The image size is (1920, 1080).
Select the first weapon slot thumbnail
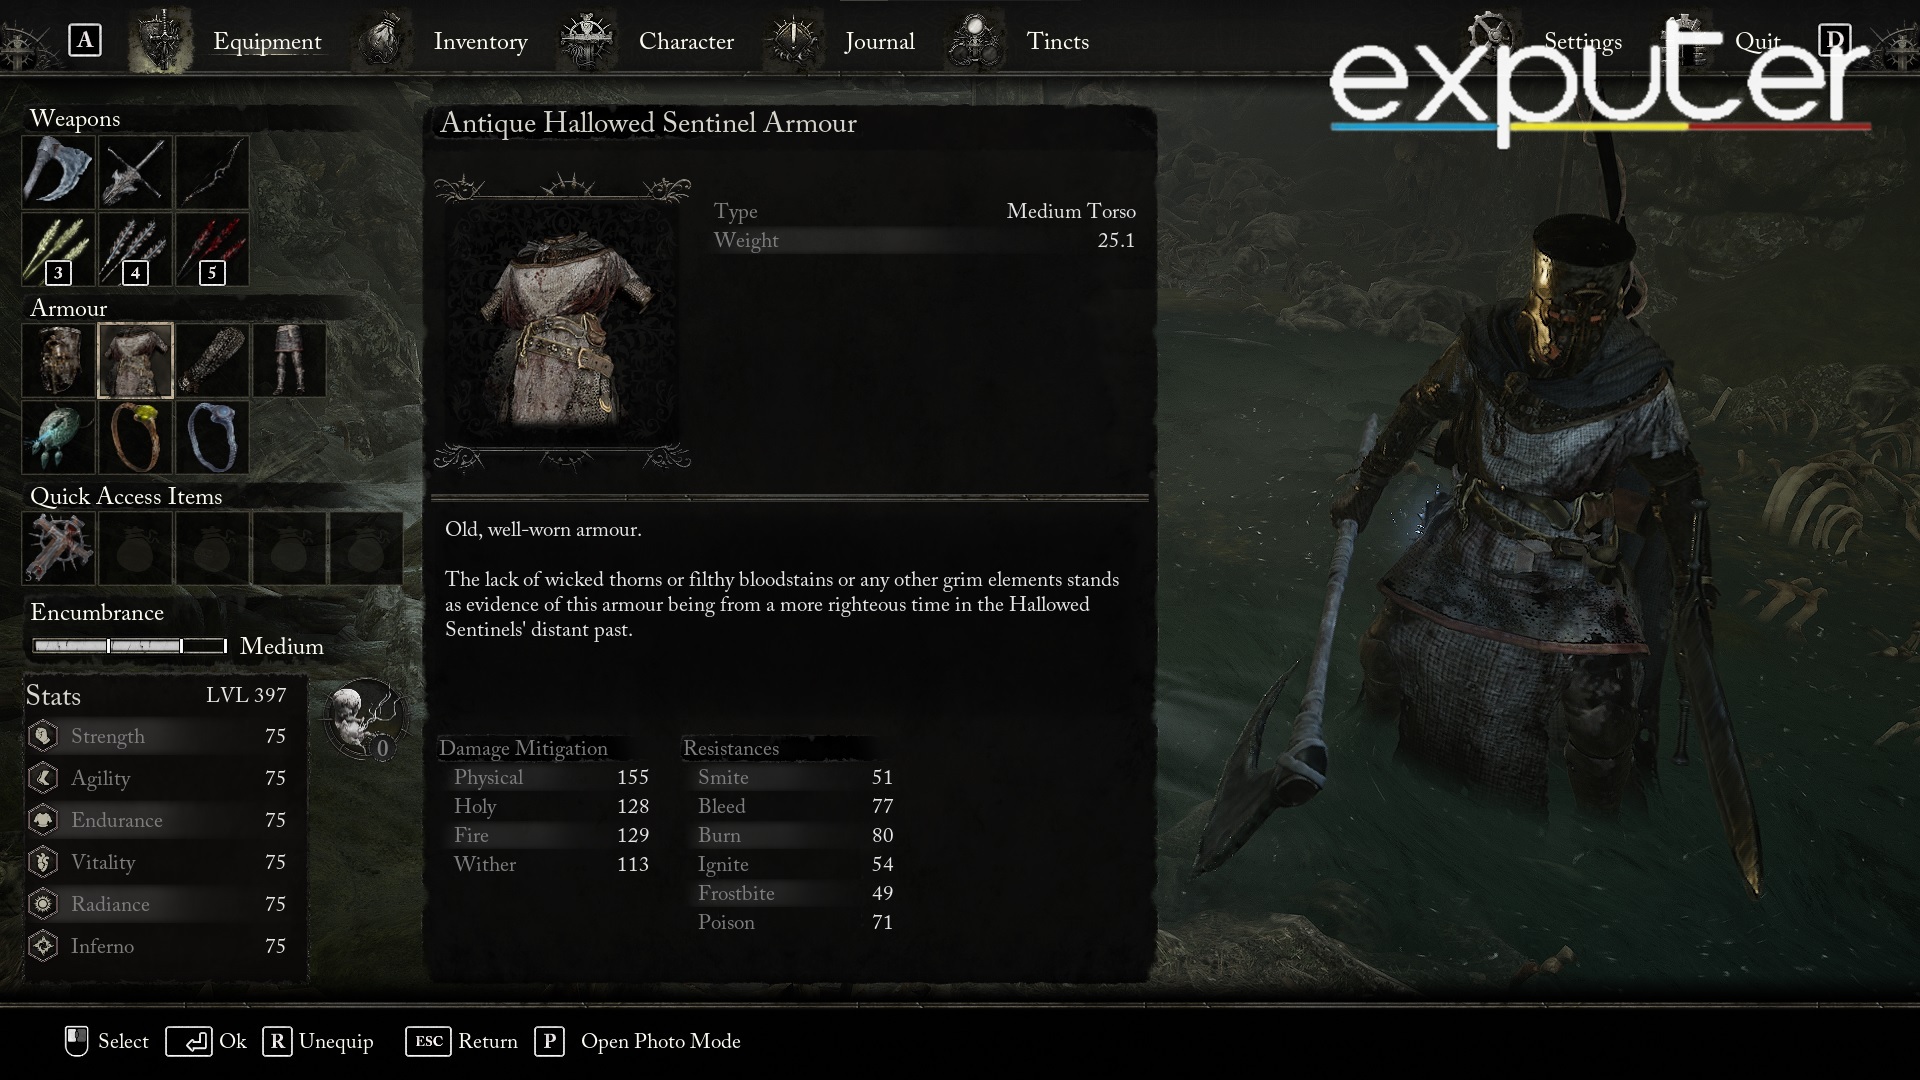[x=58, y=173]
